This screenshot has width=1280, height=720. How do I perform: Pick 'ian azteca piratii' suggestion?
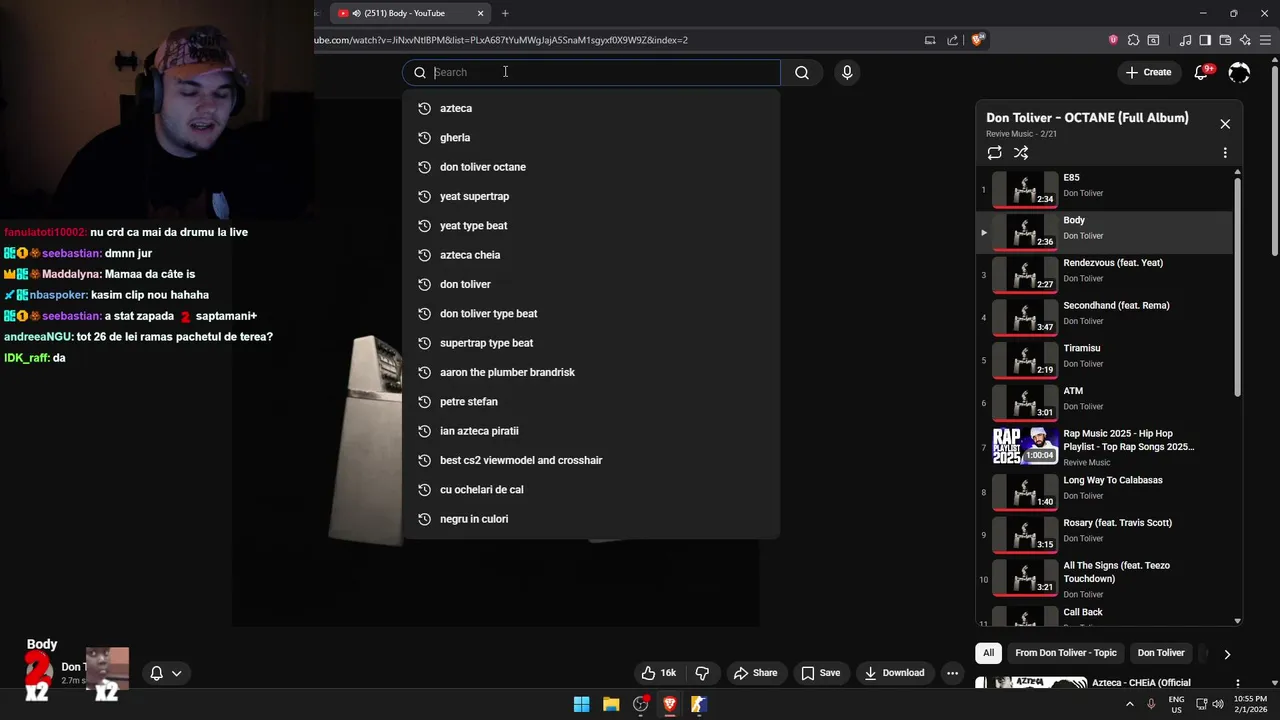point(591,431)
